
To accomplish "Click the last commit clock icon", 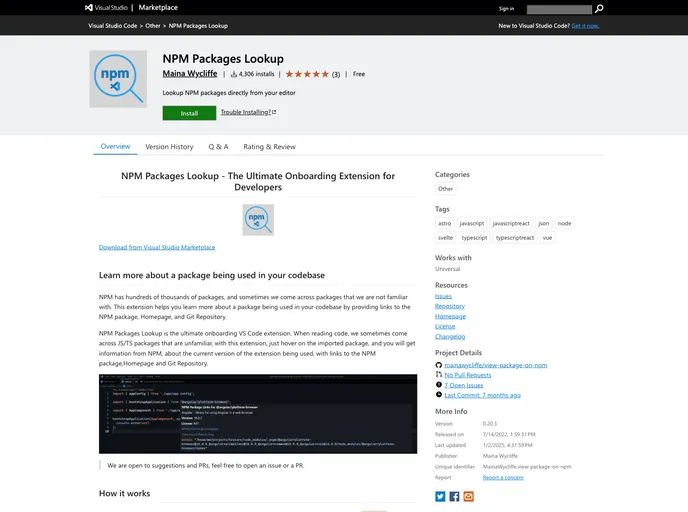I will coord(438,395).
